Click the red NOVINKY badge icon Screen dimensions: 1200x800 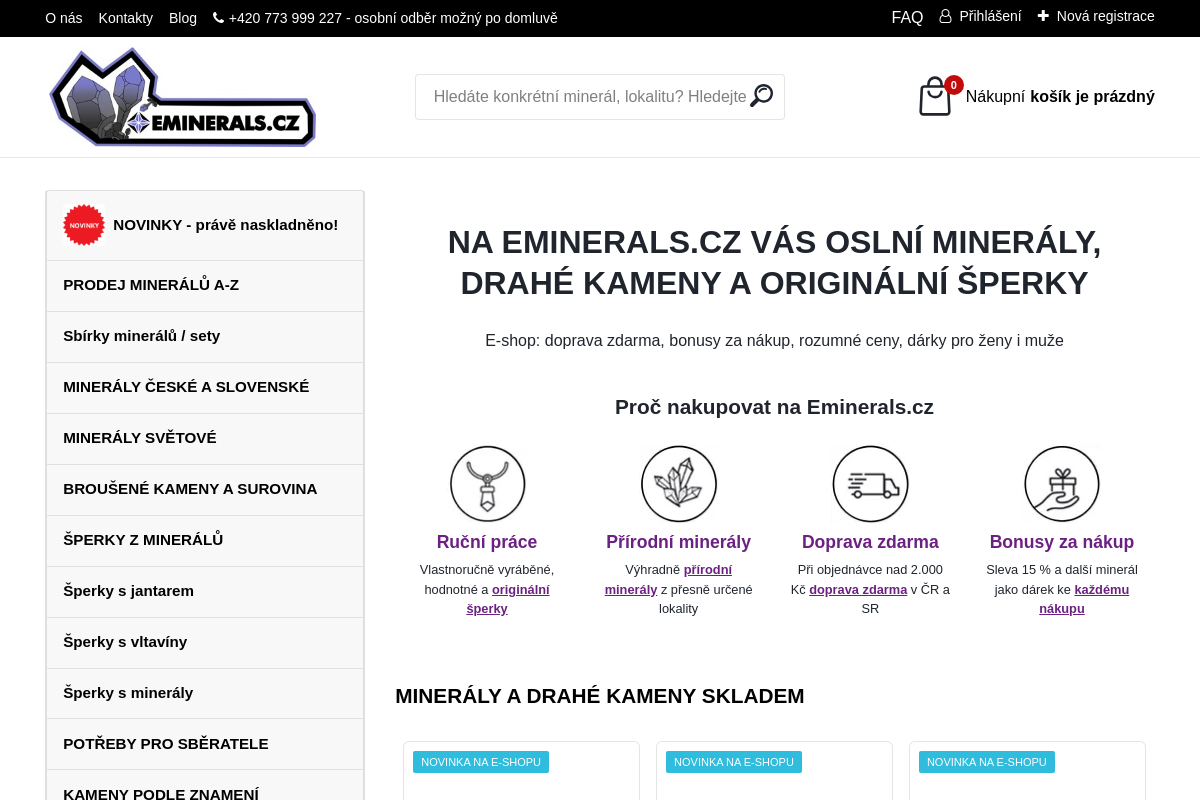(x=84, y=225)
